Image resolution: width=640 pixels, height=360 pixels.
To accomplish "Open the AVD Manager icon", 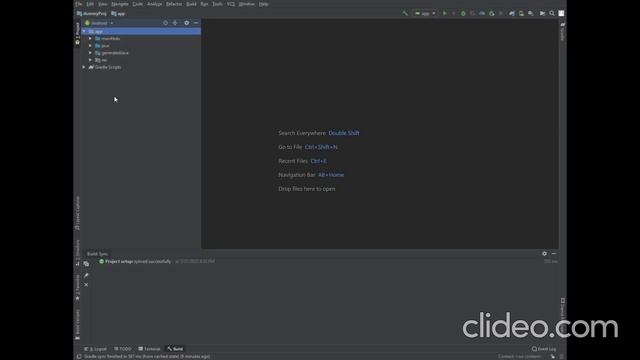I will (x=521, y=13).
